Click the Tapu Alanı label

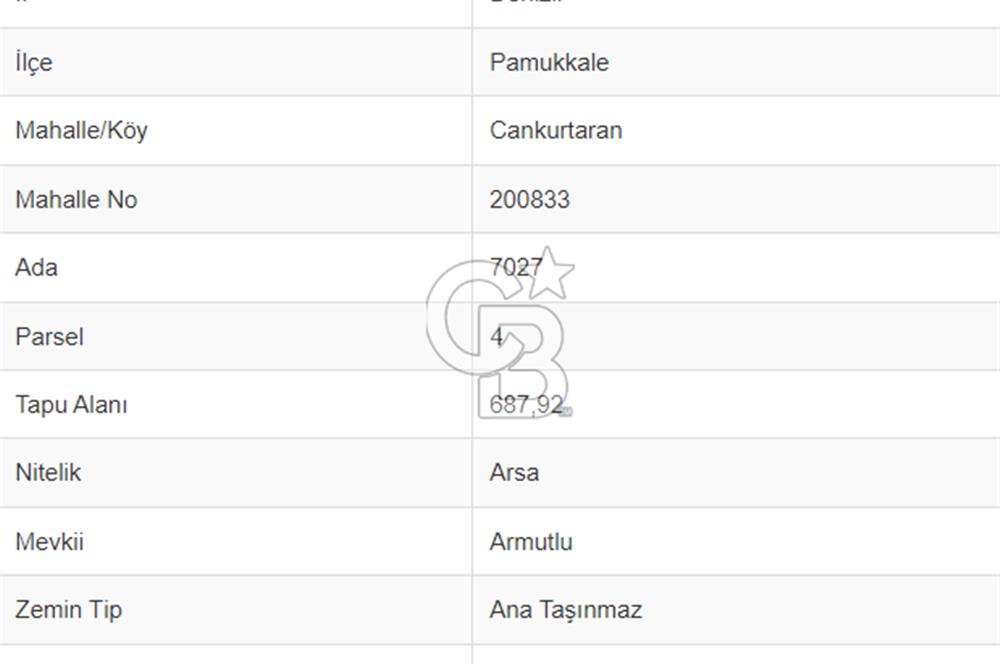tap(71, 404)
